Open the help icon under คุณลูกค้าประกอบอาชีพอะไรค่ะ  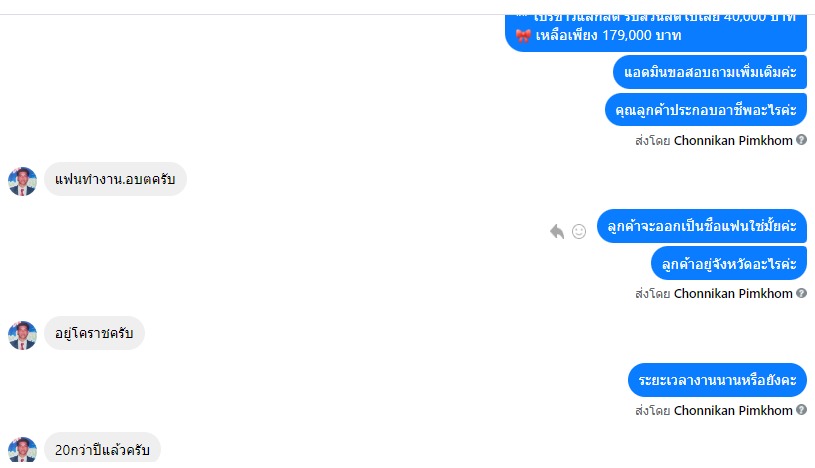(x=801, y=139)
